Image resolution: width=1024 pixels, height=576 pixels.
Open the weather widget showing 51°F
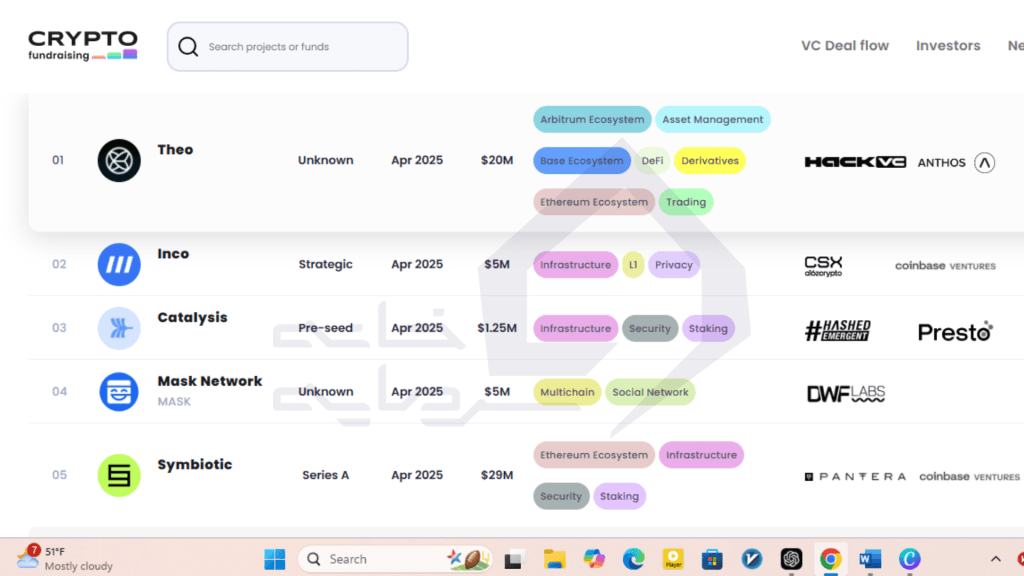(x=65, y=558)
